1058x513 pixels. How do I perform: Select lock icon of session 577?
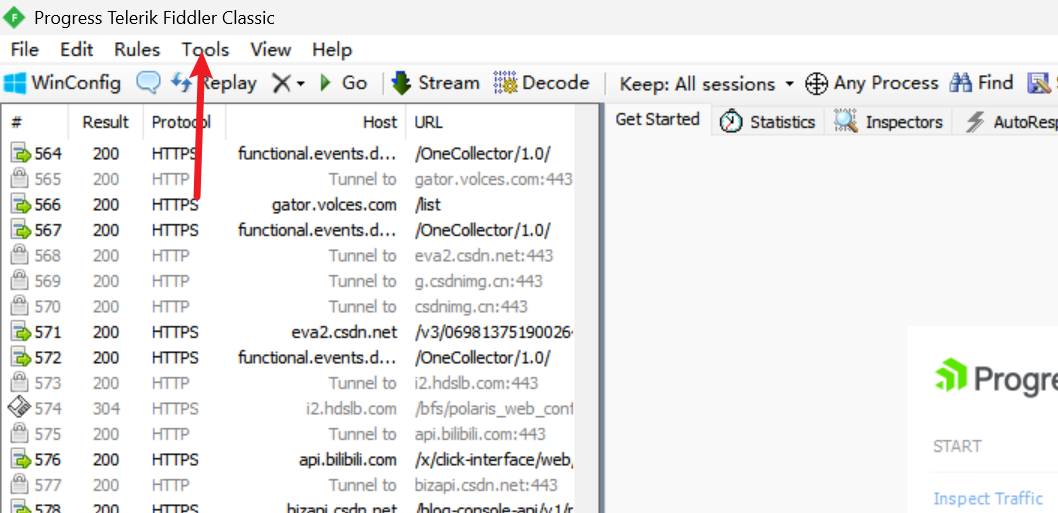[x=20, y=485]
